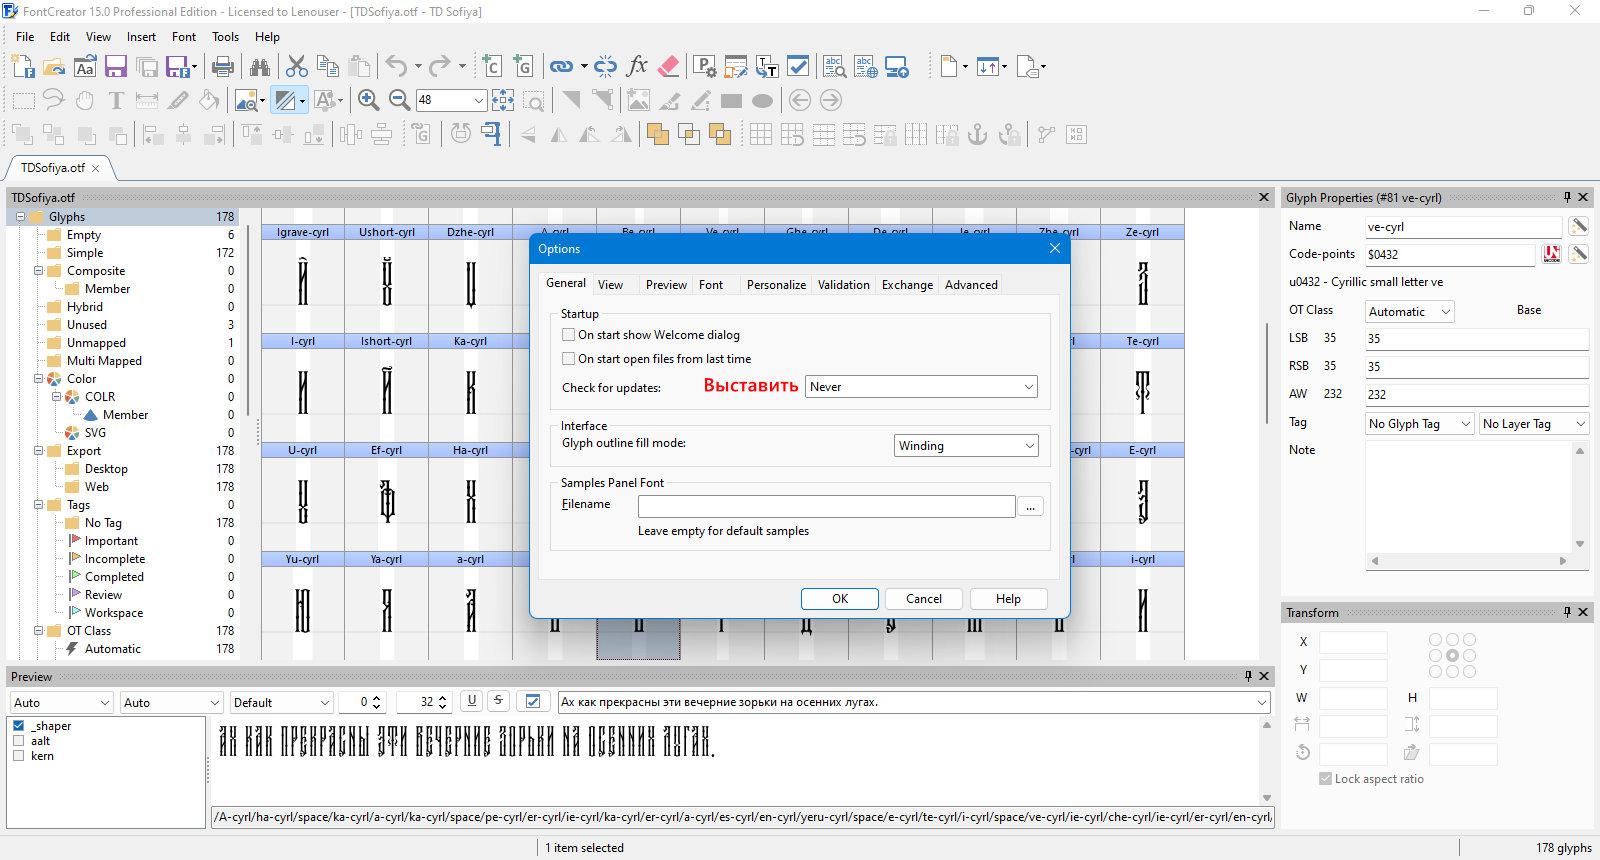
Task: Switch to the Validation tab in Options
Action: 844,285
